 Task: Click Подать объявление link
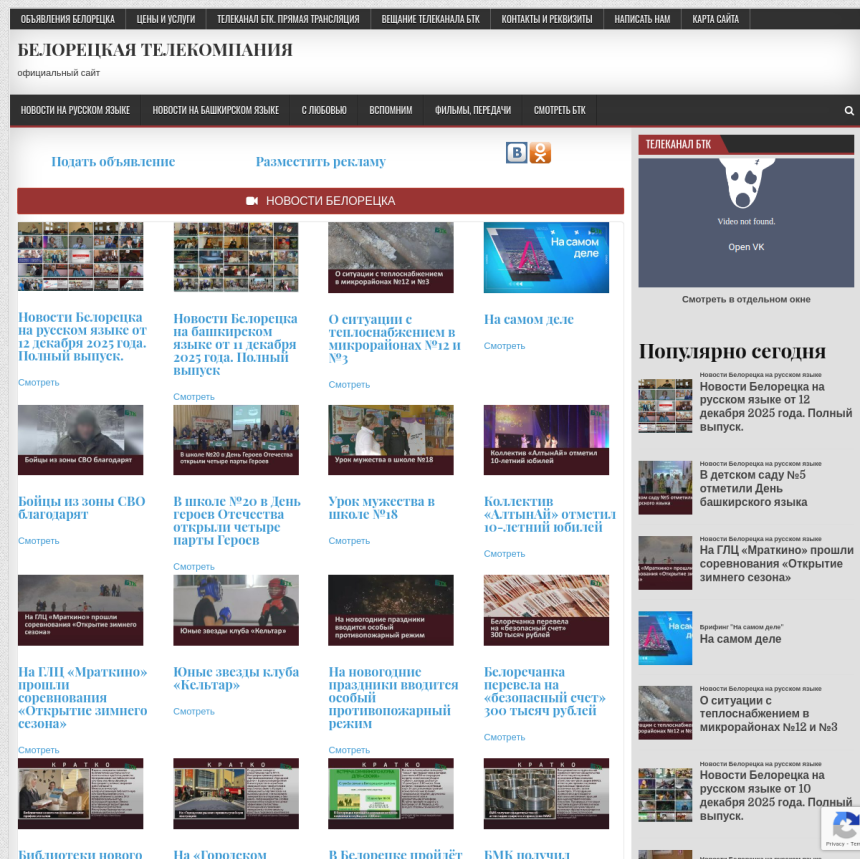(113, 161)
